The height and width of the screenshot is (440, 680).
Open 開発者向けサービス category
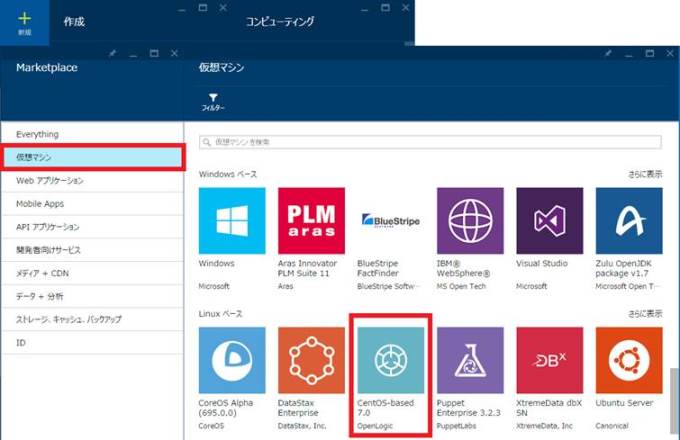(x=92, y=250)
